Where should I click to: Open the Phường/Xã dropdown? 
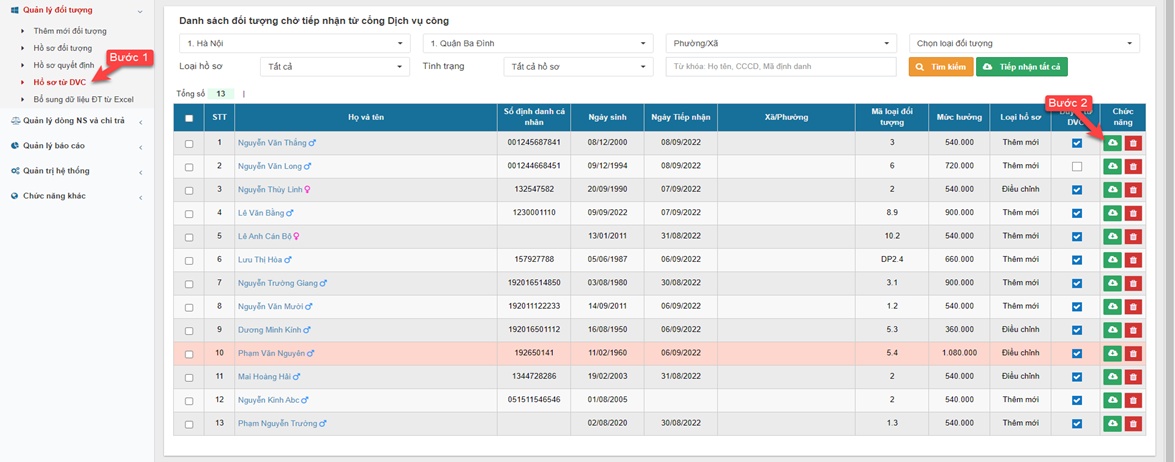[x=781, y=44]
